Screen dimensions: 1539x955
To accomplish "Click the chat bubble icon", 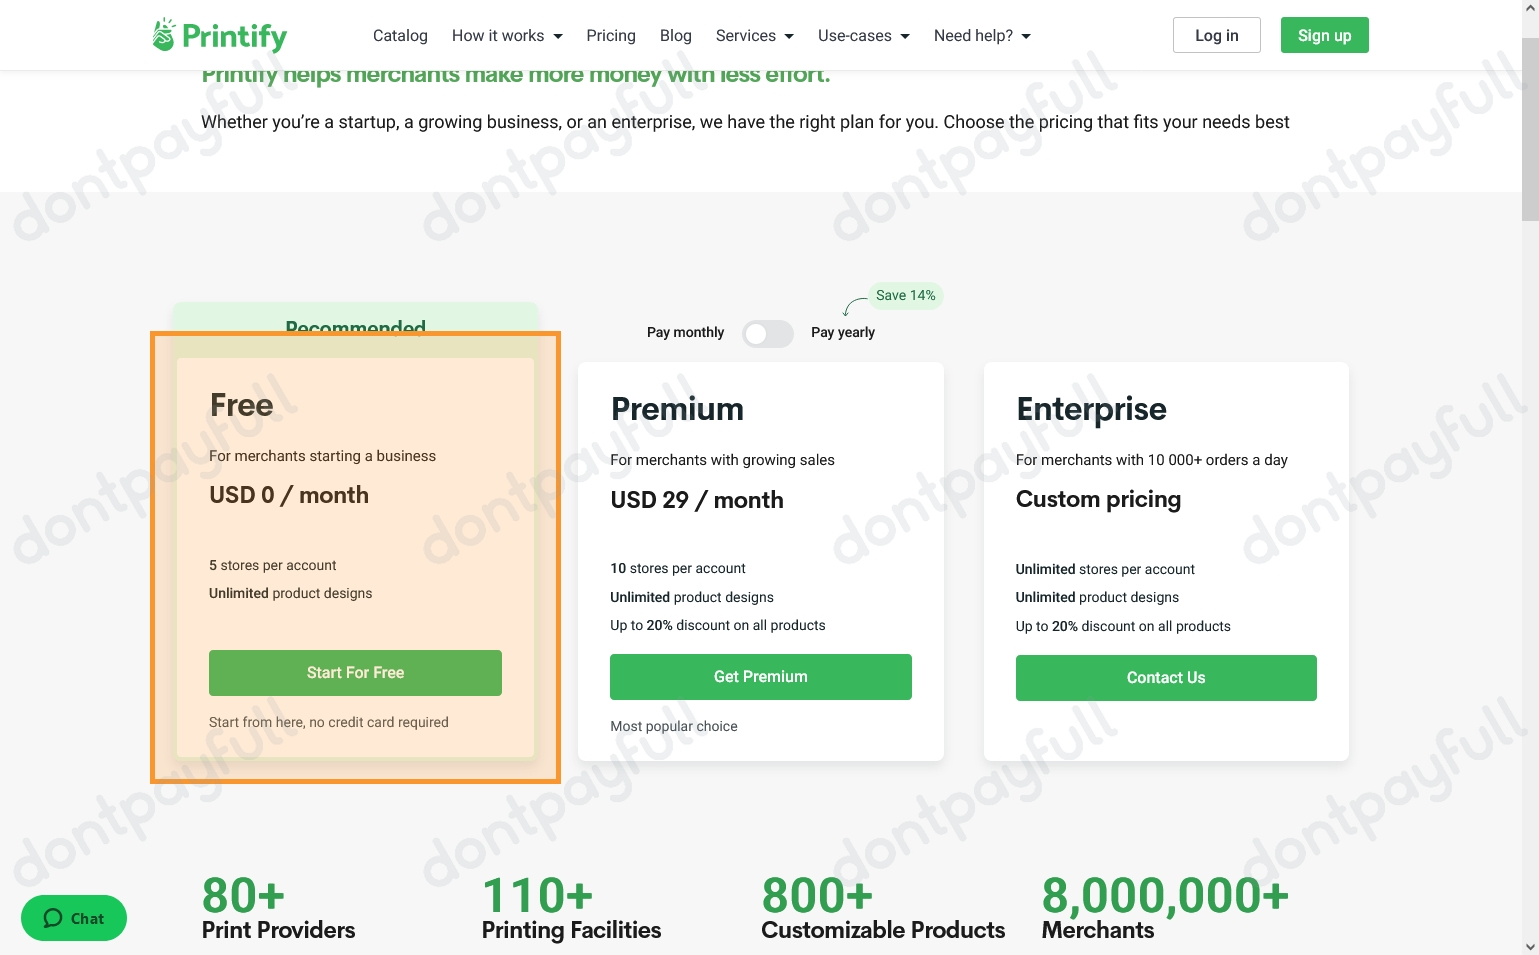I will (53, 918).
